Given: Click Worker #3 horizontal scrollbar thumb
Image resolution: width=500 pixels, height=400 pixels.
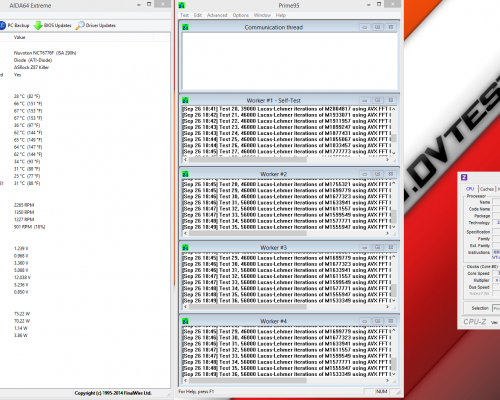Looking at the screenshot, I should pyautogui.click(x=248, y=307).
